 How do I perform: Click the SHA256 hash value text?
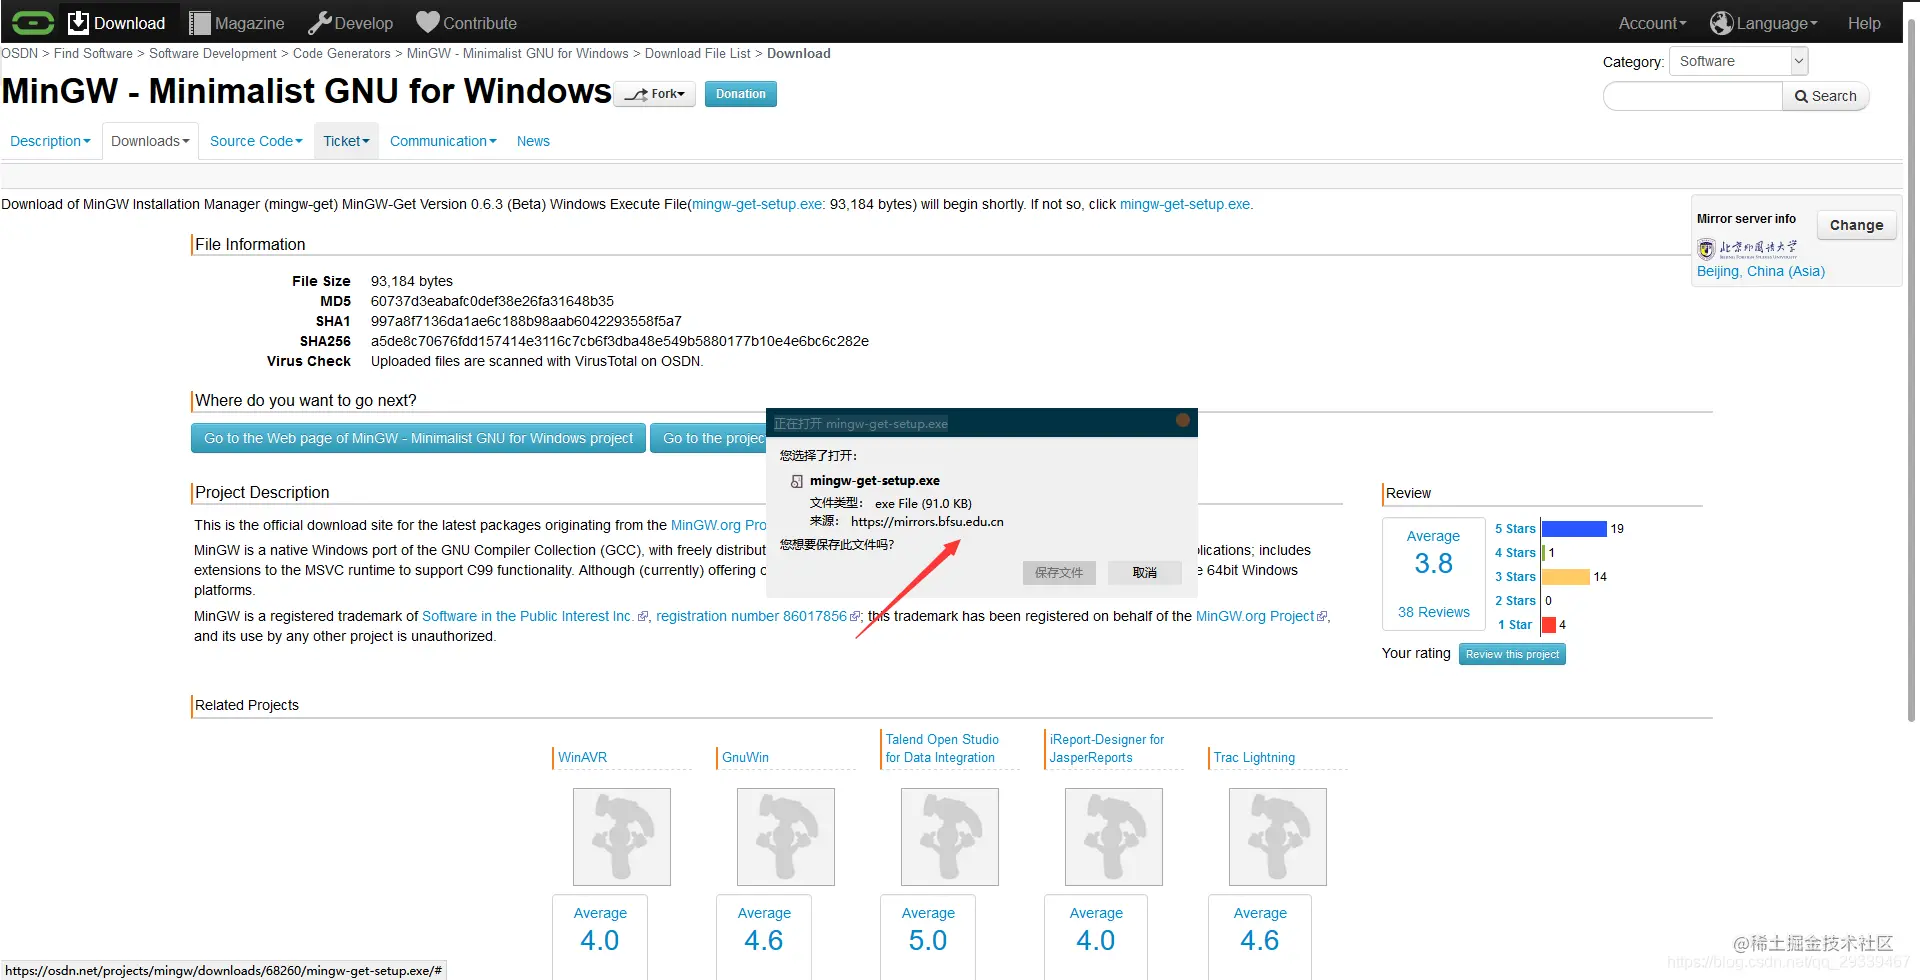point(620,341)
